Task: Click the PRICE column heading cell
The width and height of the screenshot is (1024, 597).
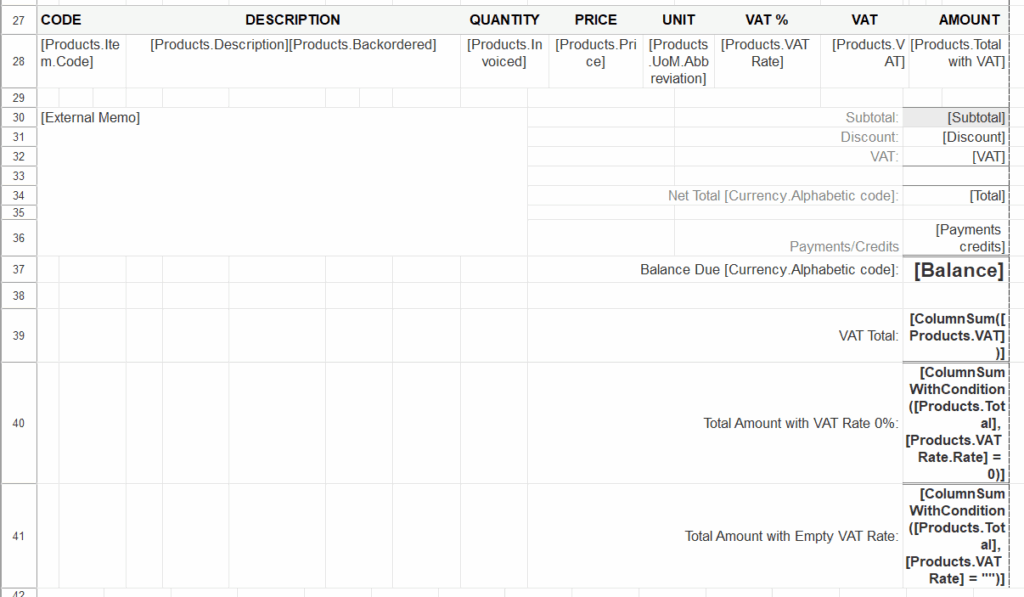Action: pyautogui.click(x=596, y=20)
